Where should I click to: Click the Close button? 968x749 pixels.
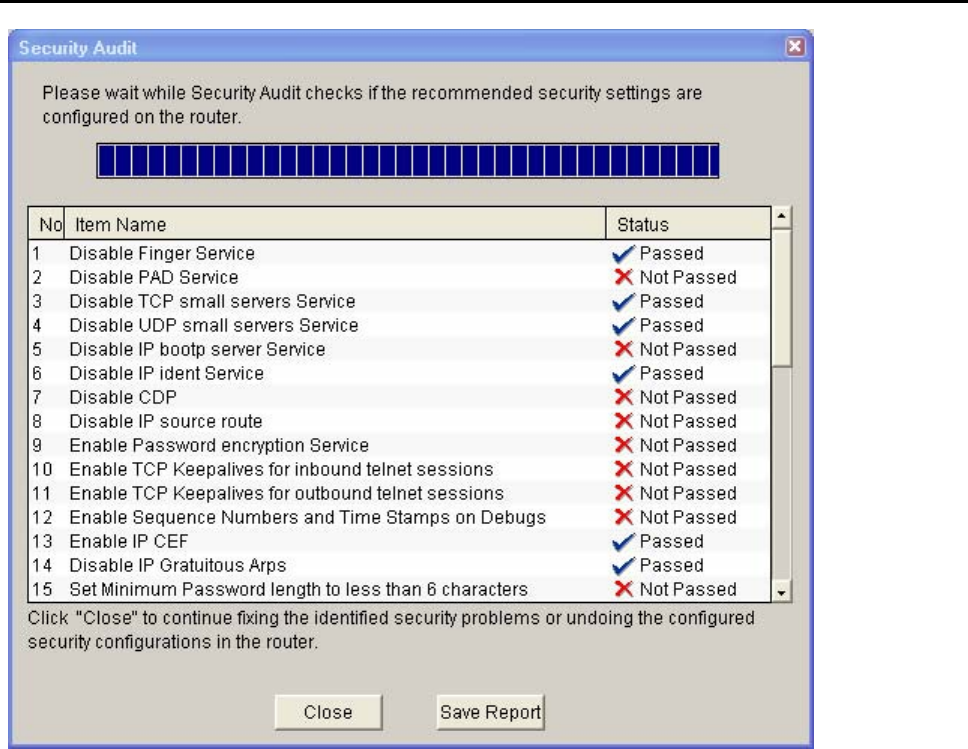pyautogui.click(x=328, y=712)
